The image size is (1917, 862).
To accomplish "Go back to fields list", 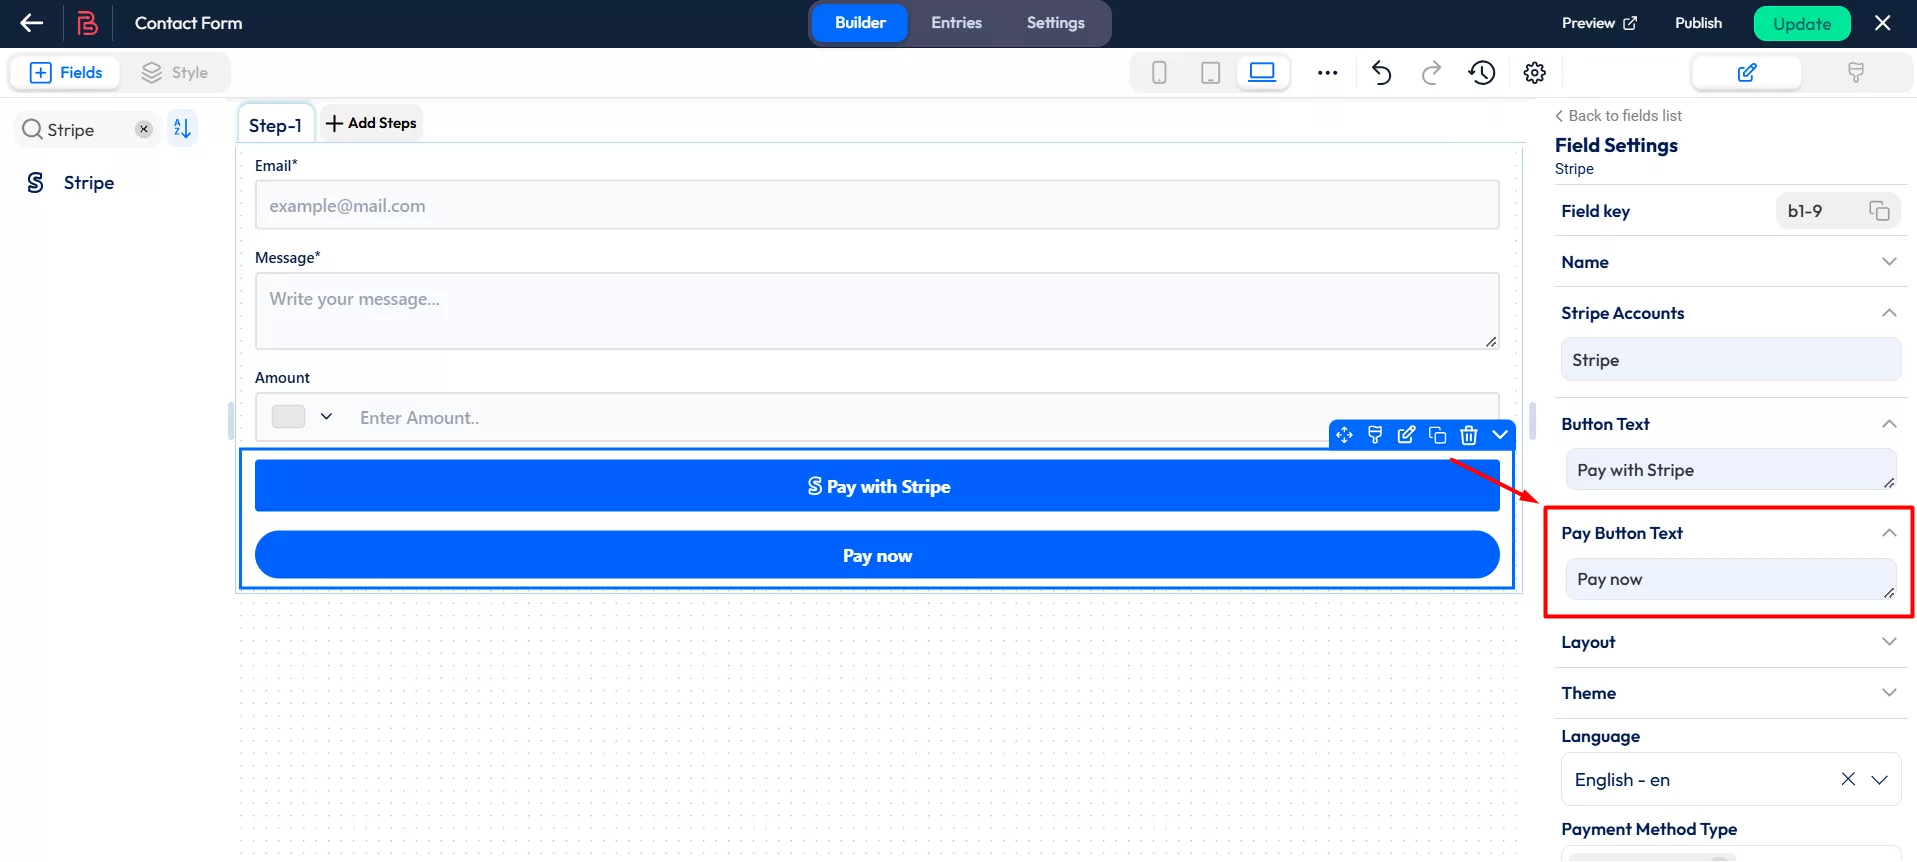I will [1618, 116].
